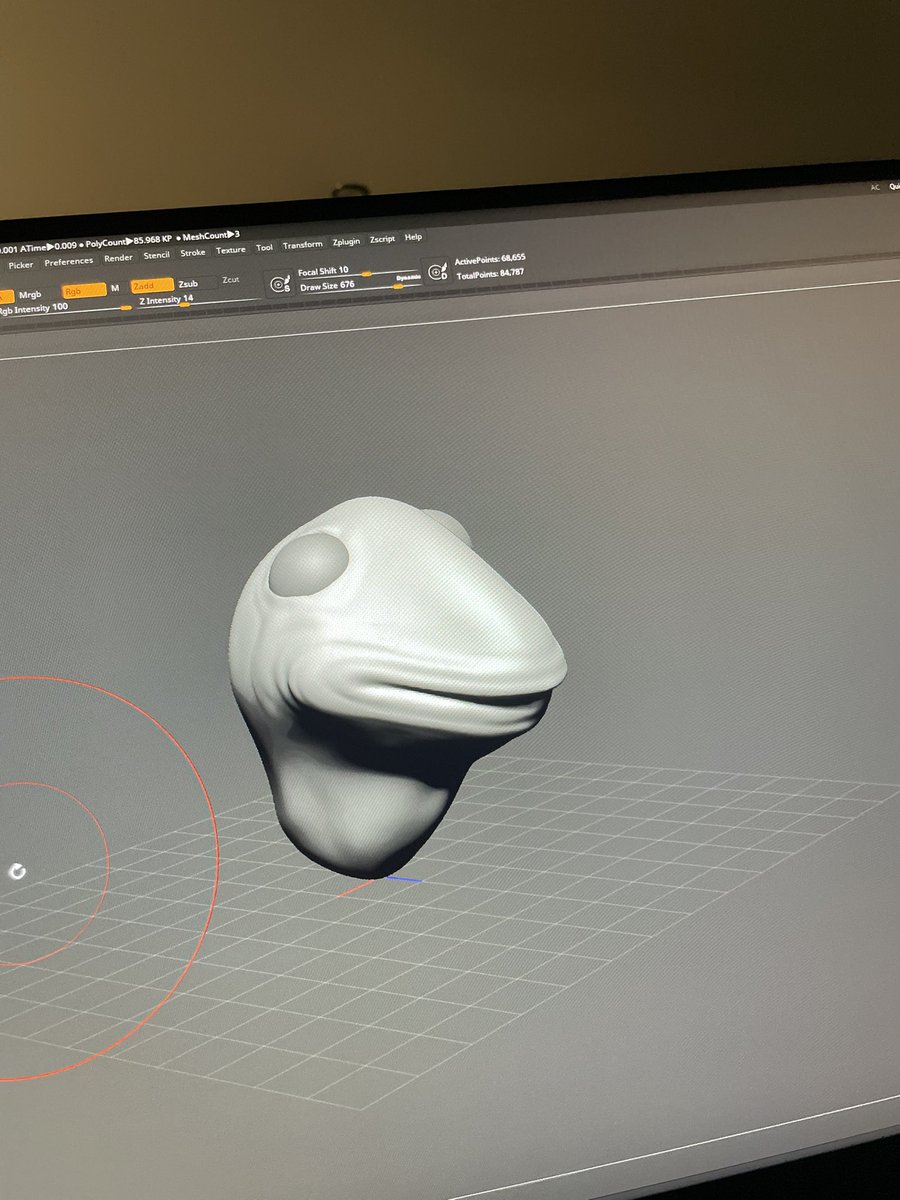Open the Preferences menu

68,262
